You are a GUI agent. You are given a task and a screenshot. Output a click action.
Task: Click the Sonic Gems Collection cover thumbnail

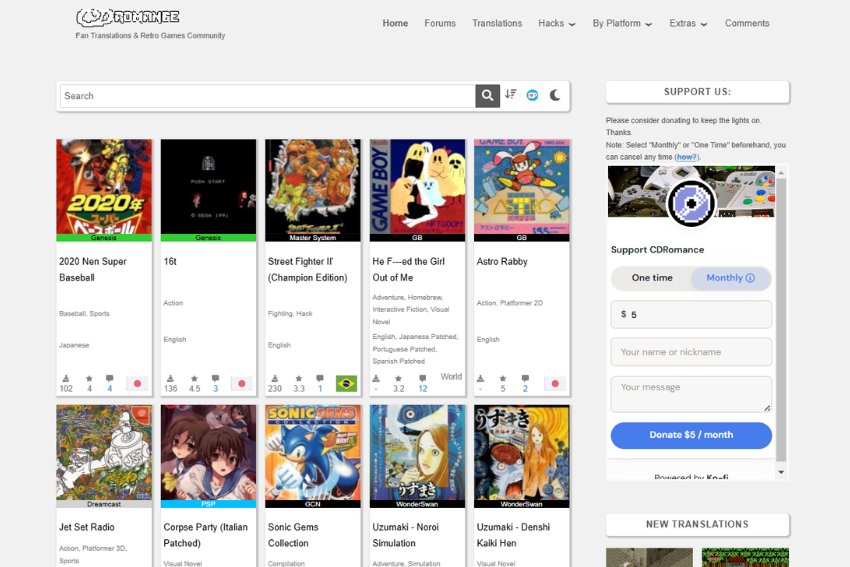coord(313,453)
